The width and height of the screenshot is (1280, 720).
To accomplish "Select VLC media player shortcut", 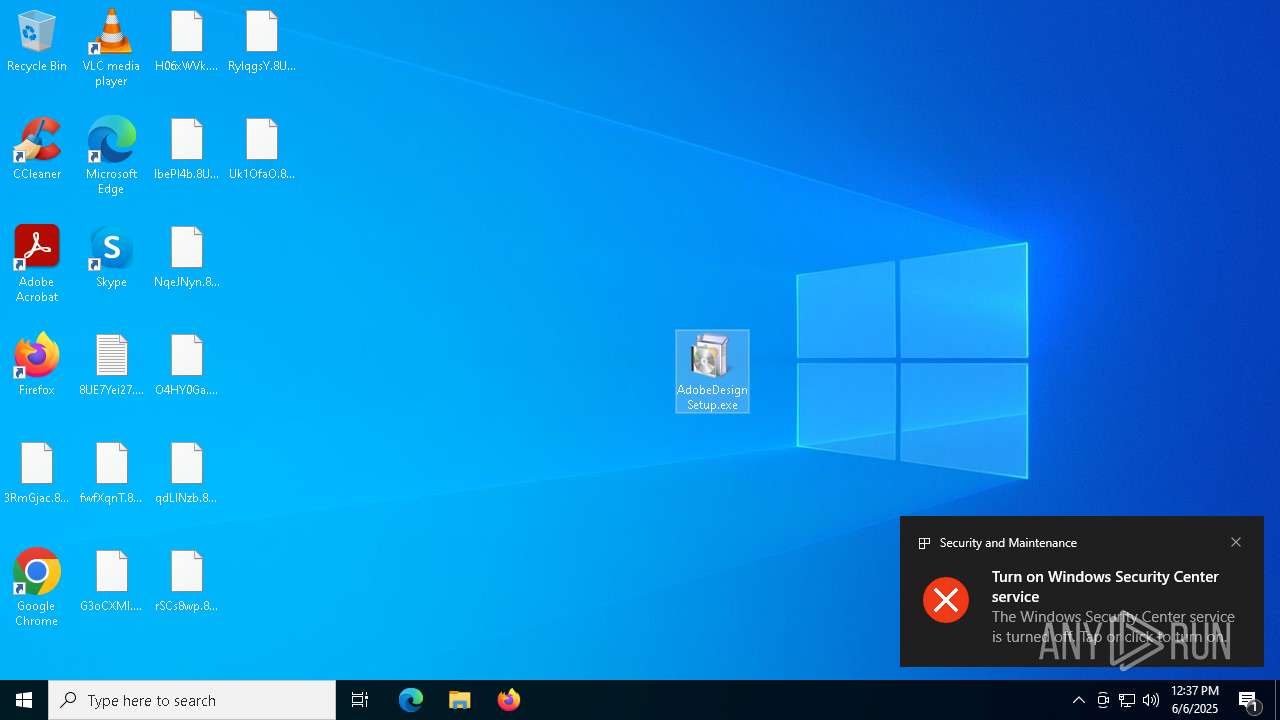I will click(111, 48).
